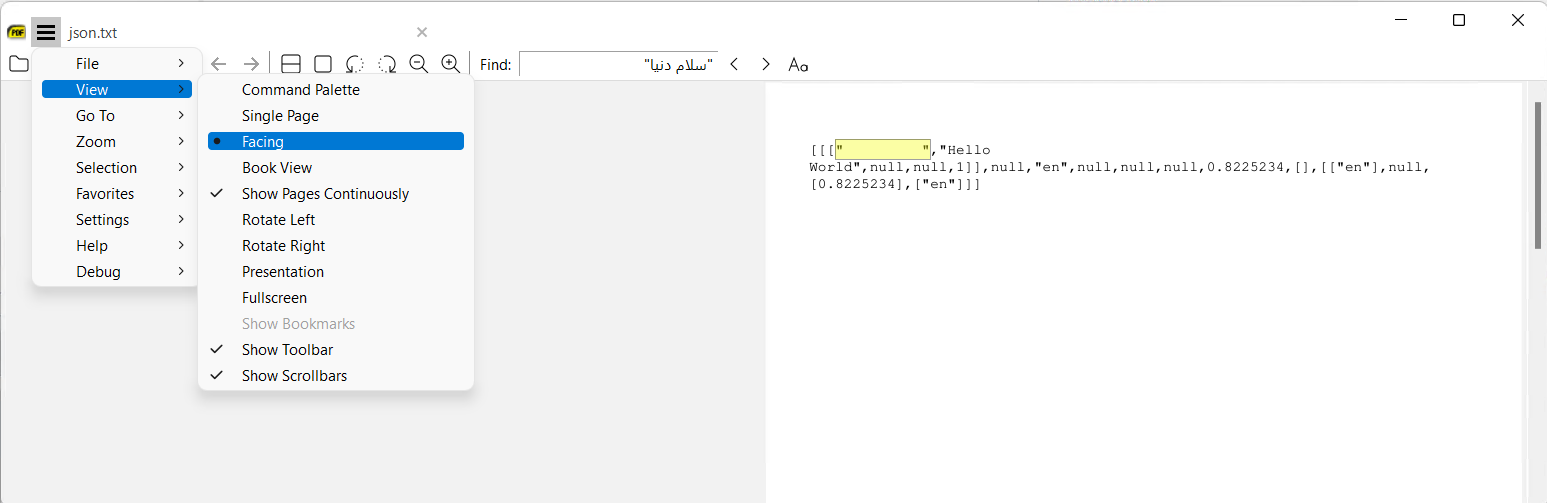Toggle Show Scrollbars option
This screenshot has height=503, width=1547.
pos(336,375)
